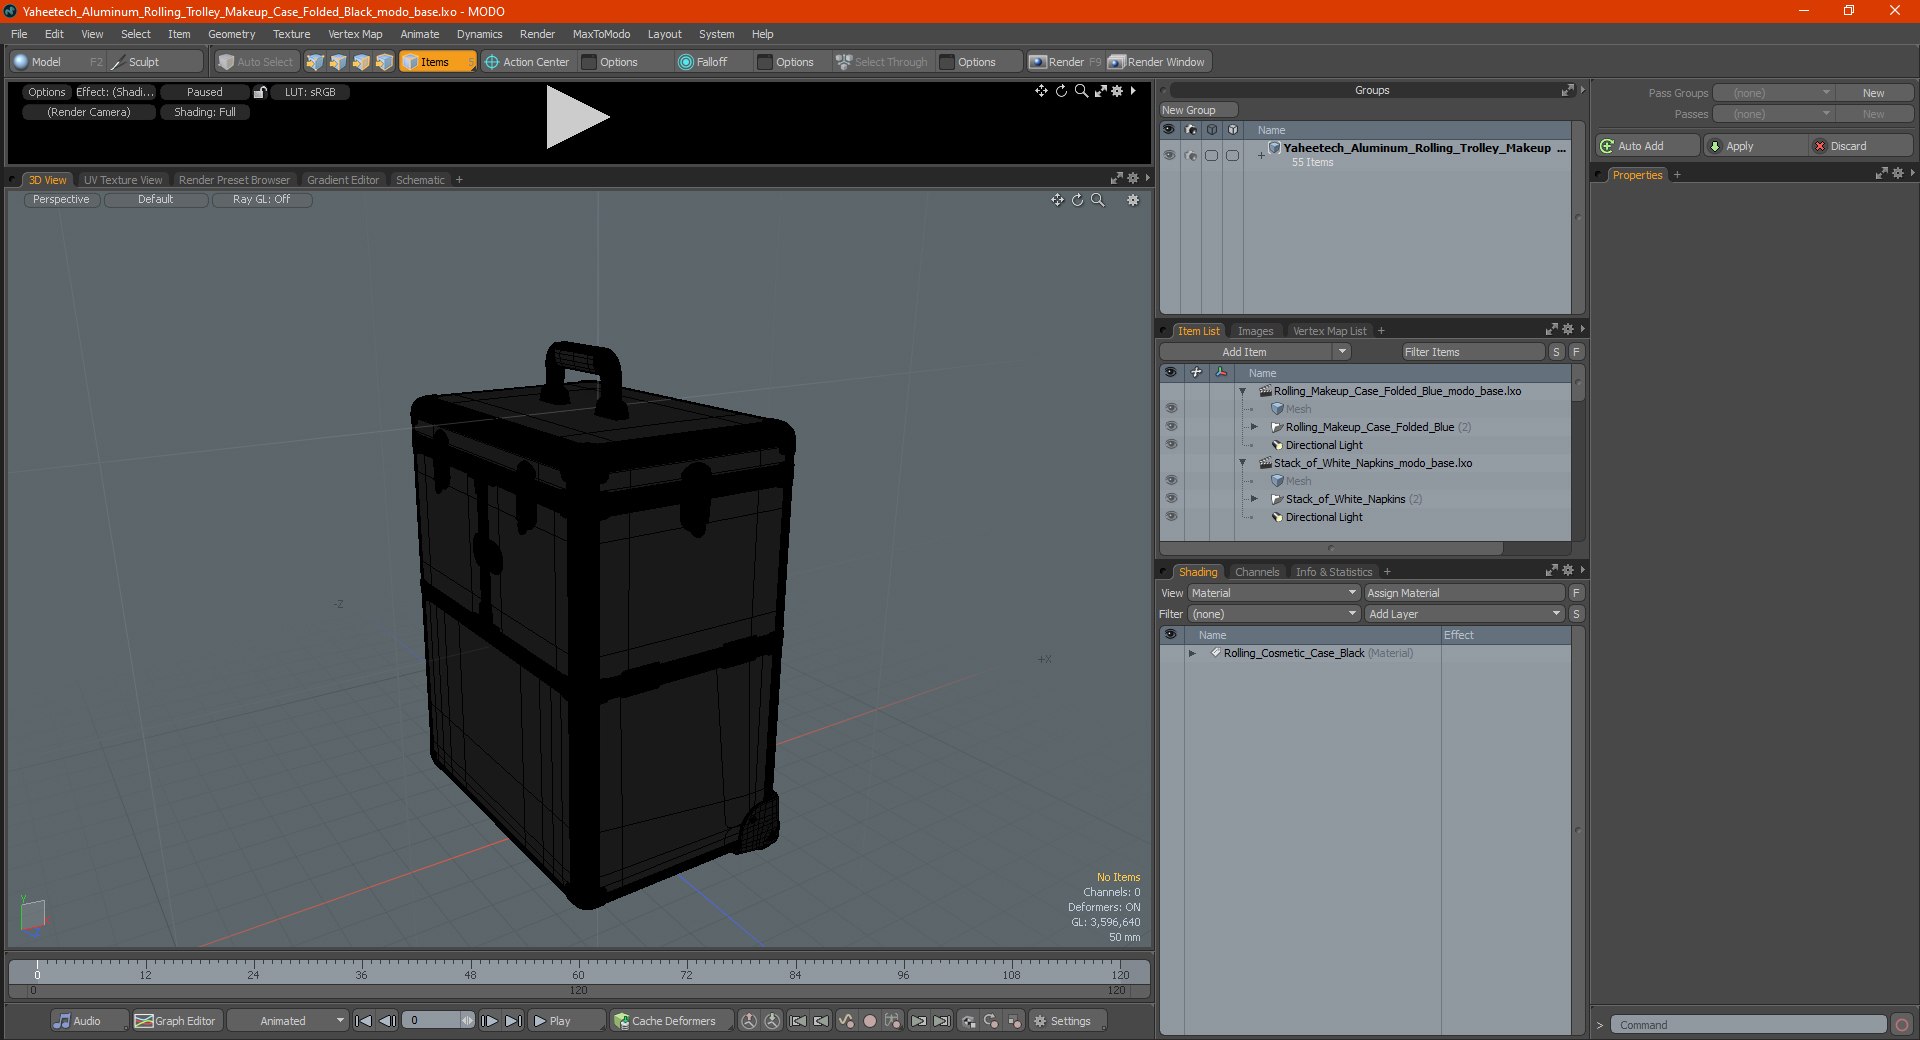
Task: Open the Graph Editor
Action: [x=175, y=1021]
